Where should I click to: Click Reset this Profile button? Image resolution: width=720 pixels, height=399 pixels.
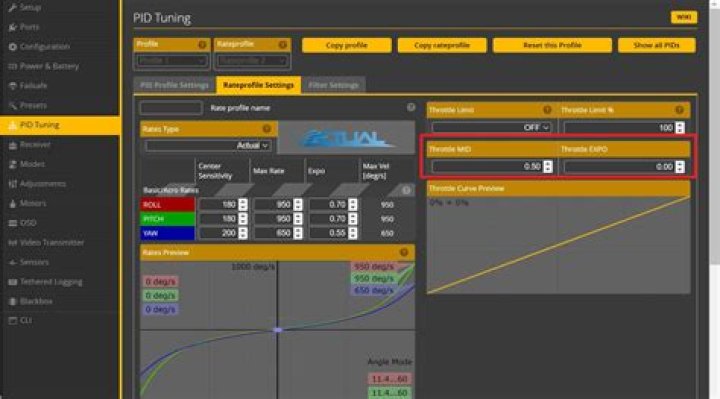pyautogui.click(x=552, y=45)
